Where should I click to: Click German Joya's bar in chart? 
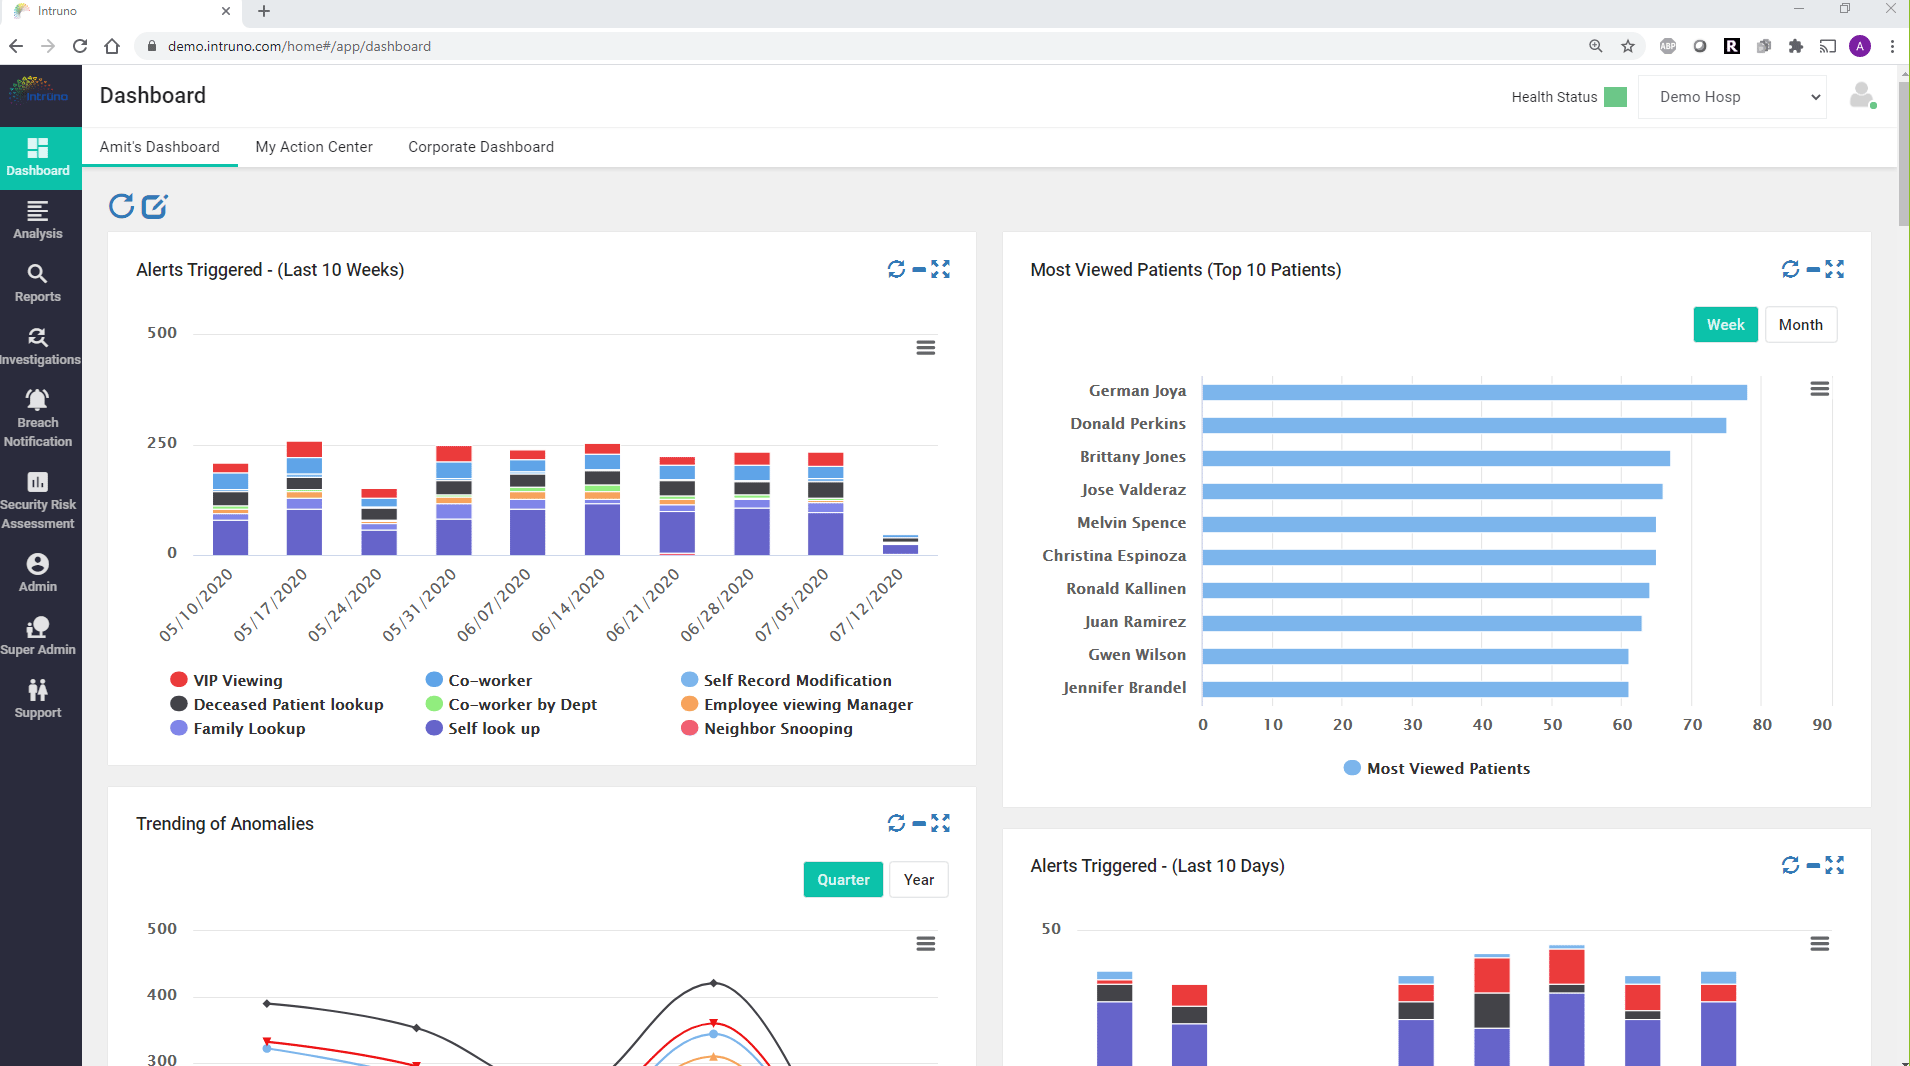pos(1474,392)
